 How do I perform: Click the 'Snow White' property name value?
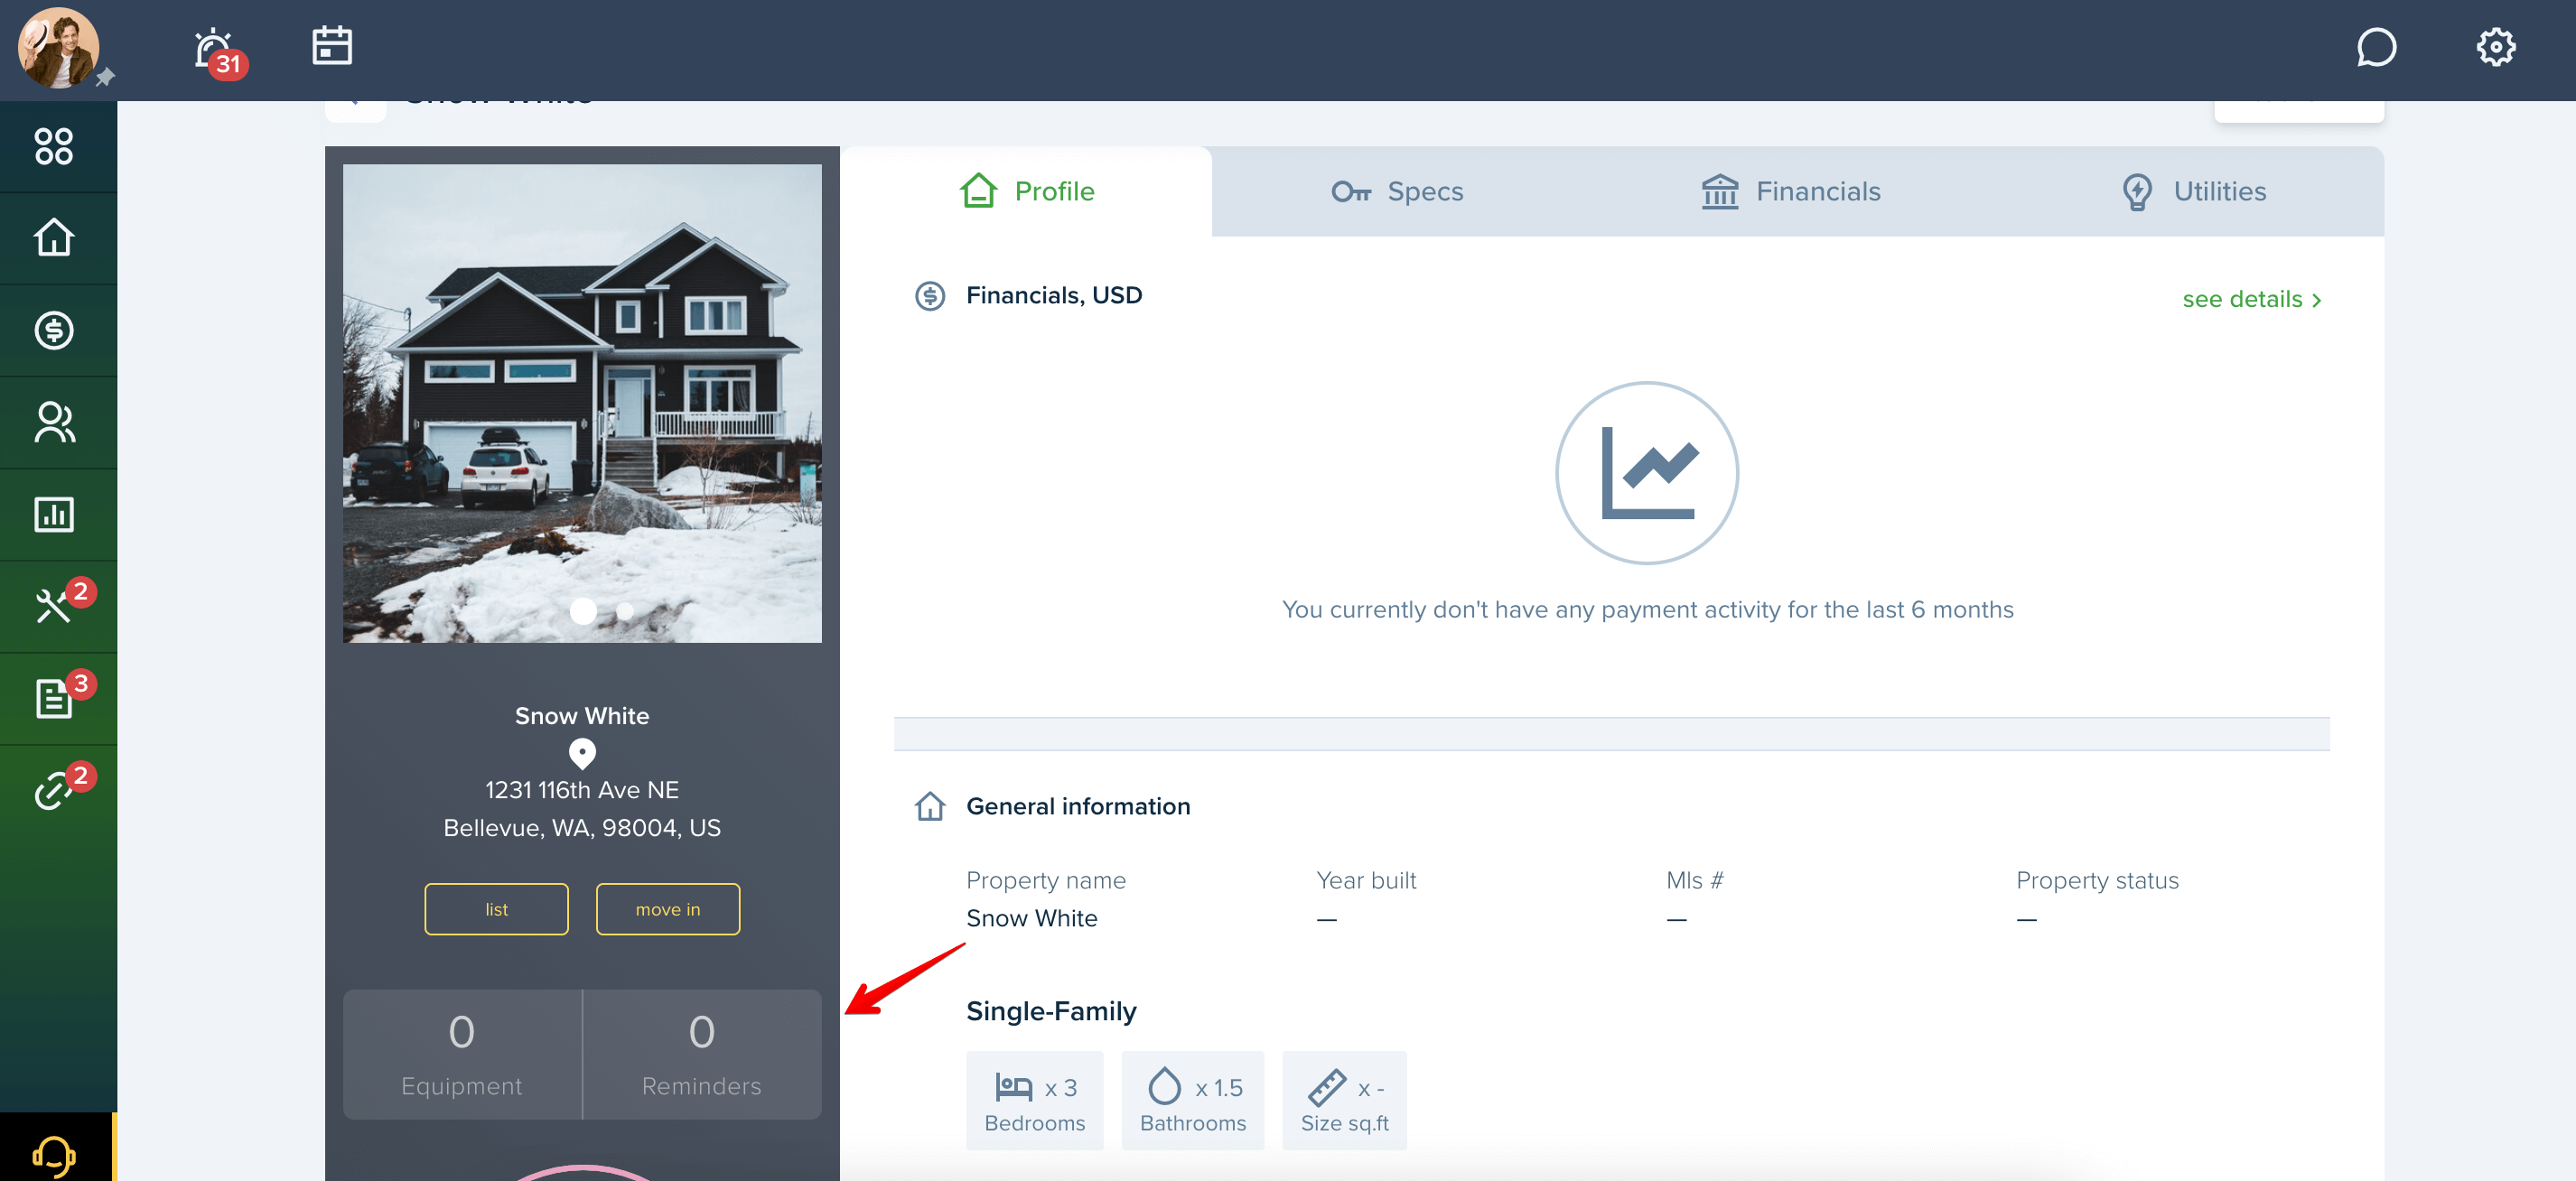[x=1031, y=918]
